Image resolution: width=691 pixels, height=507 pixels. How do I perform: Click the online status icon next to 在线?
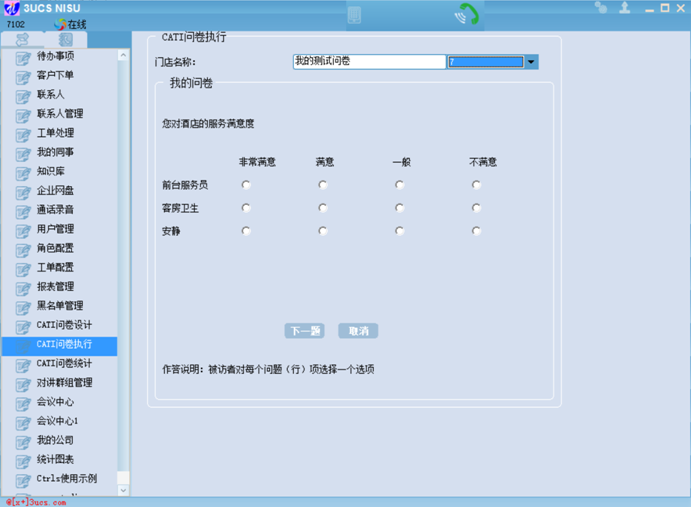(x=60, y=24)
